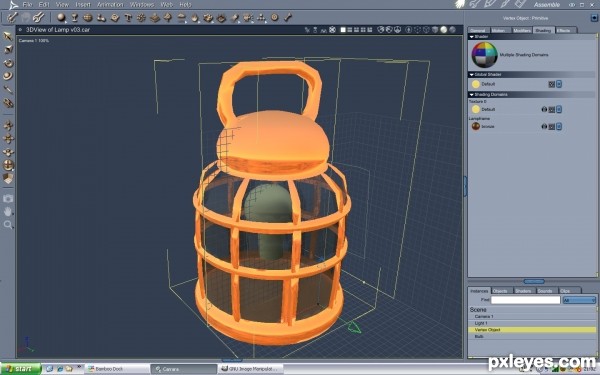Click the text T tool icon
The image size is (600, 375).
128,17
